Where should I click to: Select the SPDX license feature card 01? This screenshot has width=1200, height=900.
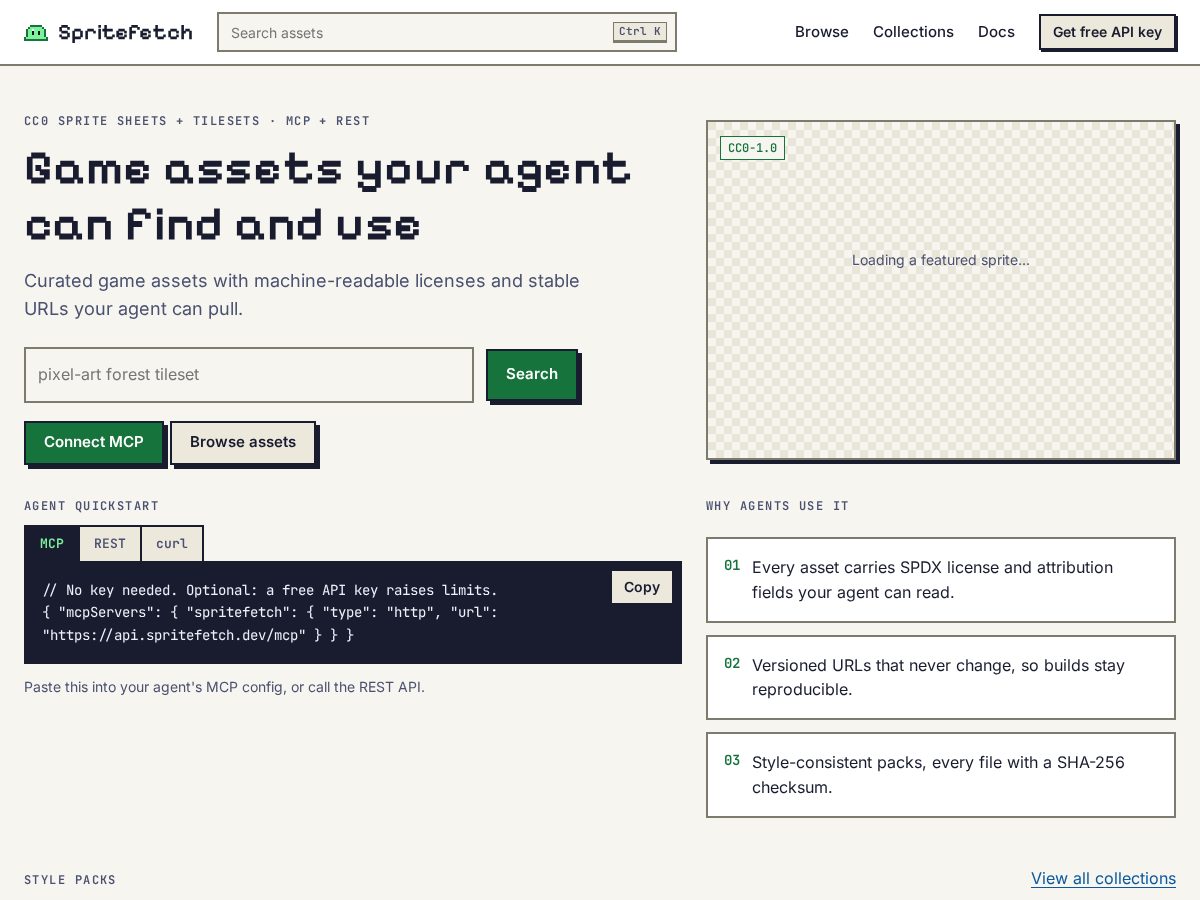click(x=941, y=580)
